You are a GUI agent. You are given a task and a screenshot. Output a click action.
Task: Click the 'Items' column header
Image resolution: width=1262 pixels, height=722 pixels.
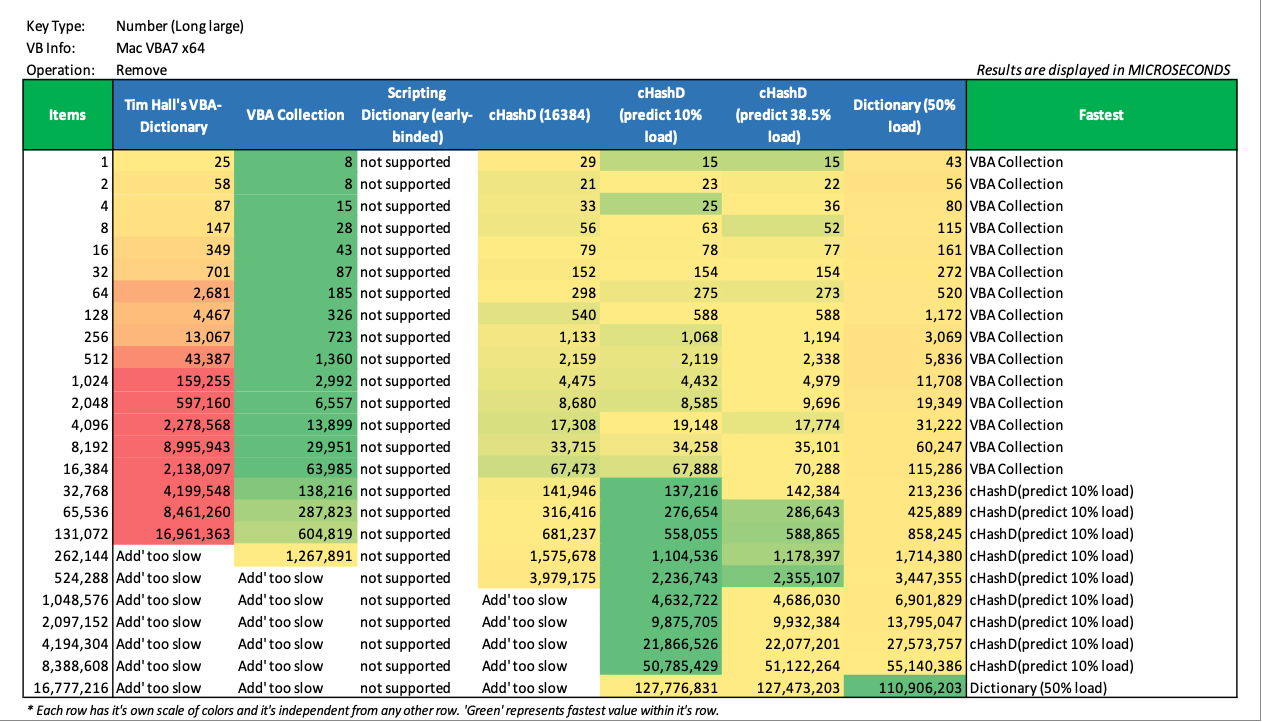(68, 115)
